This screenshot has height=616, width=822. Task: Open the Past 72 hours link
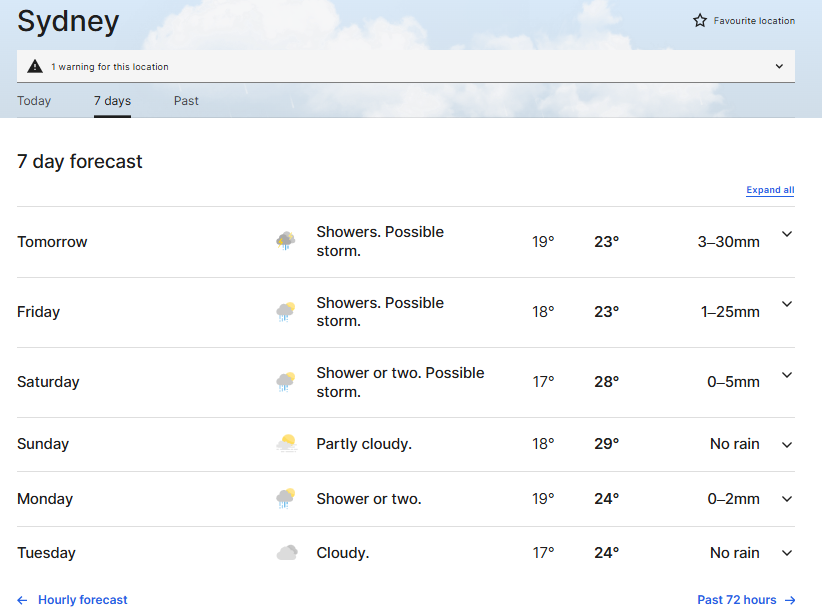click(x=746, y=600)
